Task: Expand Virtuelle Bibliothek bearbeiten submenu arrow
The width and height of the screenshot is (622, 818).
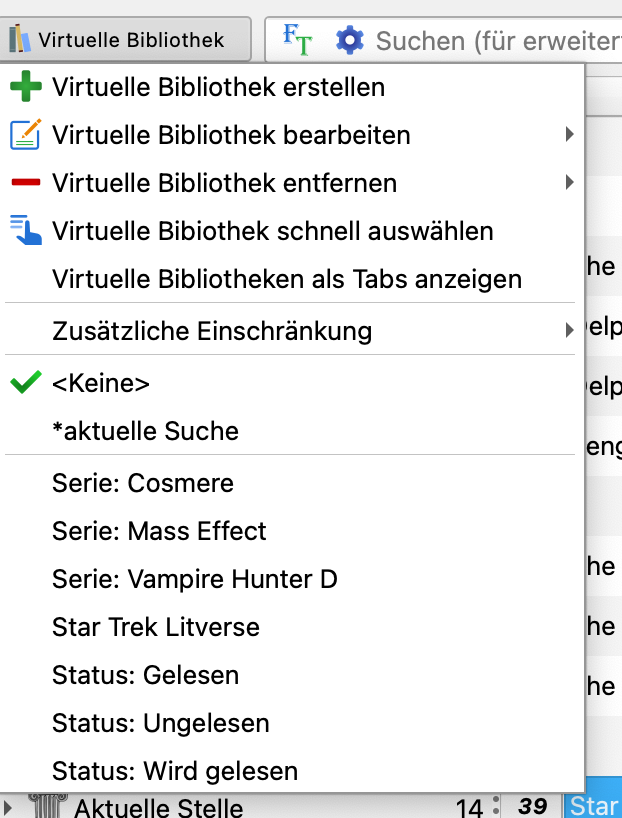Action: (x=569, y=135)
